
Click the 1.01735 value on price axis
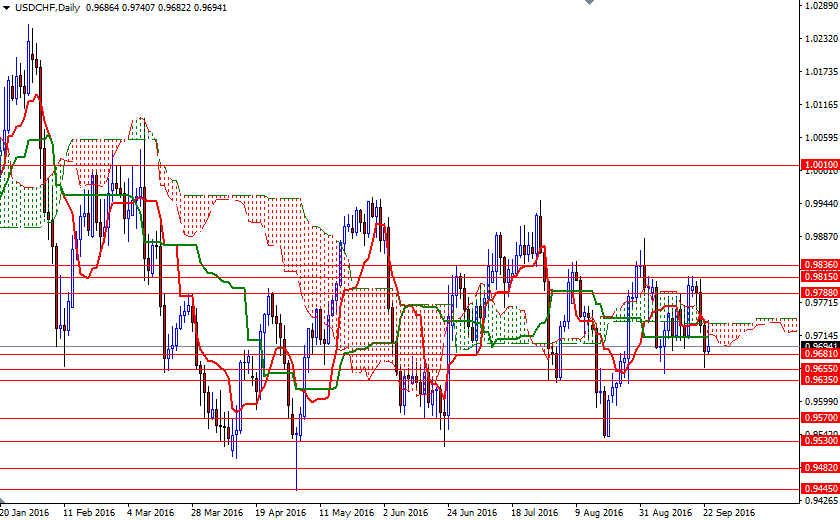click(821, 72)
